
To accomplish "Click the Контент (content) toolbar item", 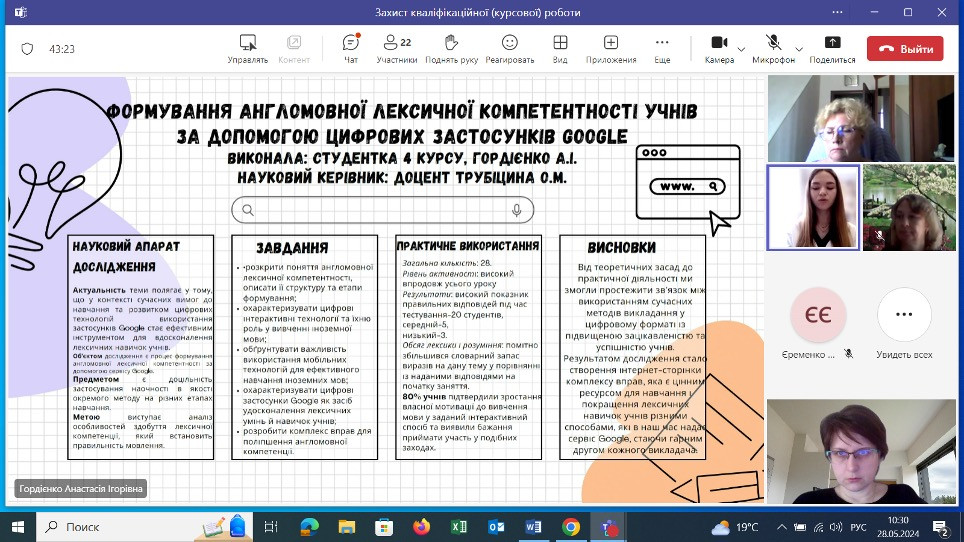I will [x=294, y=49].
